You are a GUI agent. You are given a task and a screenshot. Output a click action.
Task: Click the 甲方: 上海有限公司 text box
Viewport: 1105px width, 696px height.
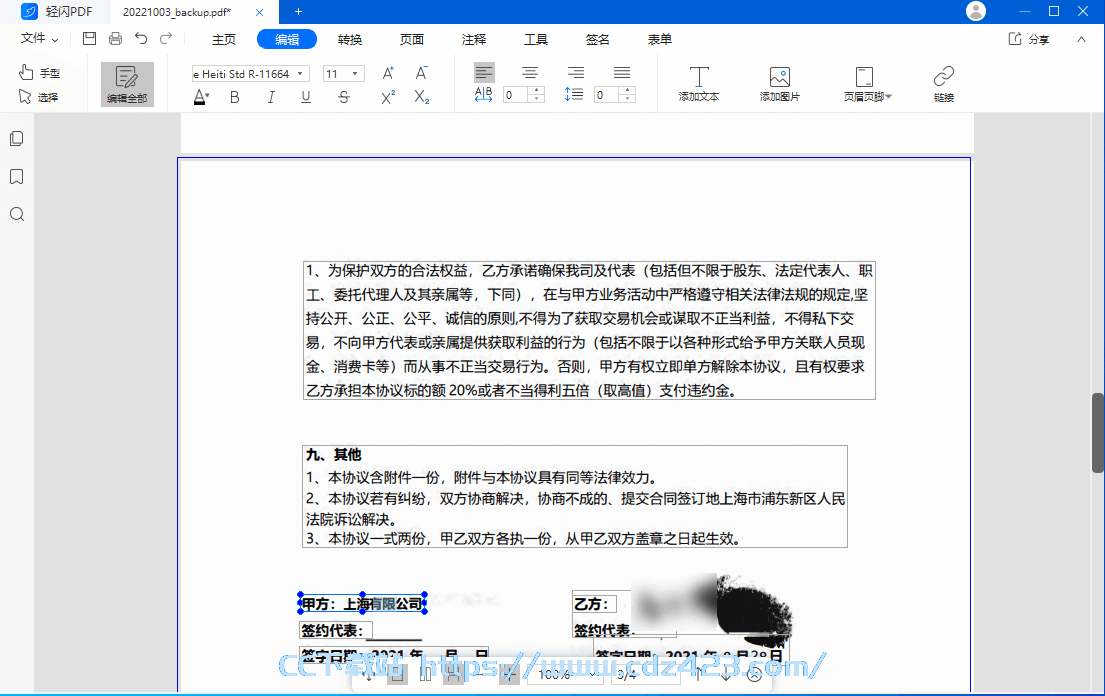(x=362, y=604)
